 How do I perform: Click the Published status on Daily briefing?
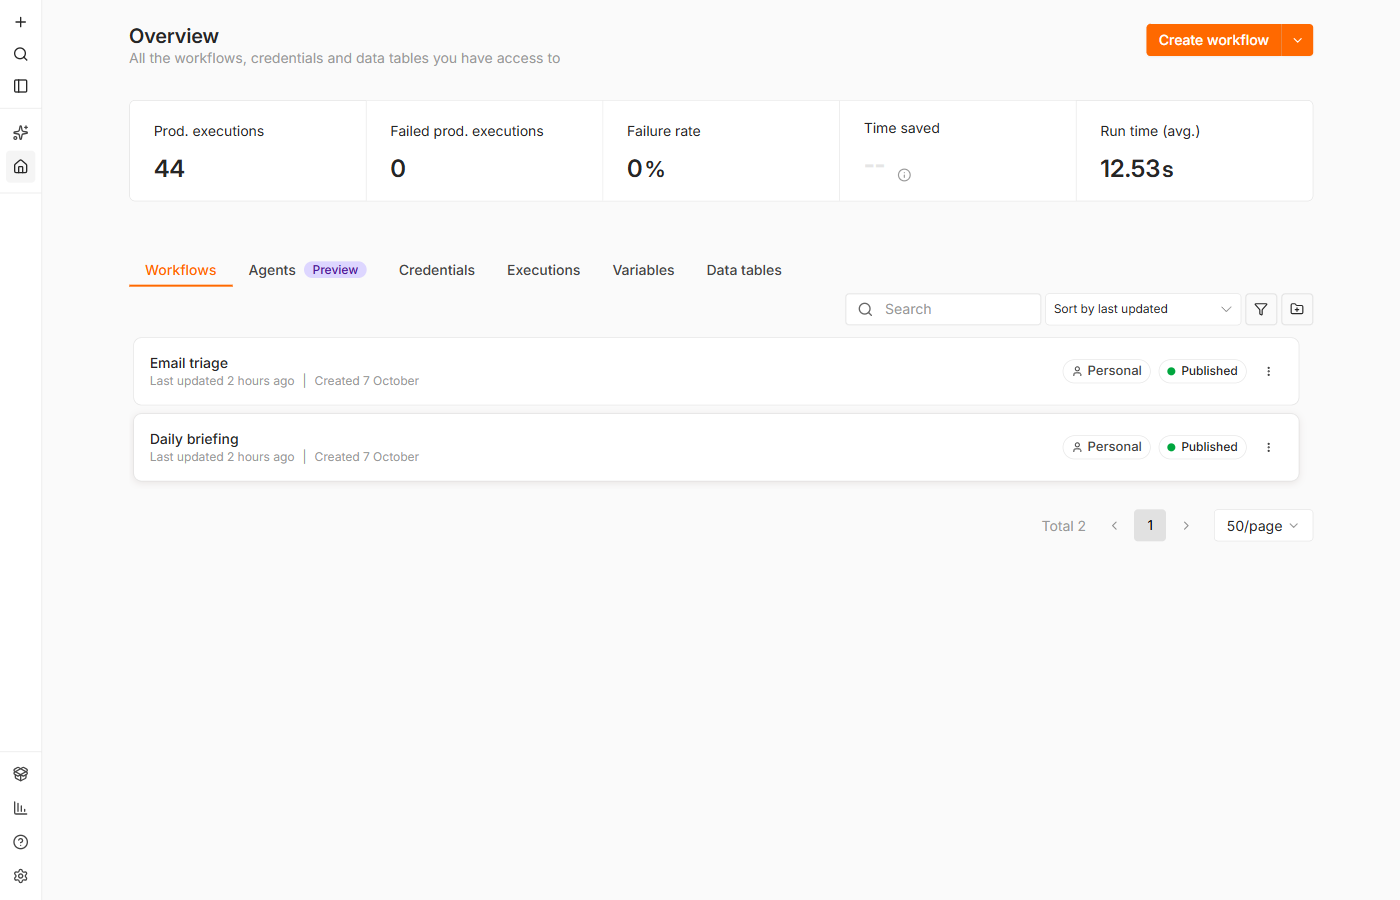(1202, 447)
